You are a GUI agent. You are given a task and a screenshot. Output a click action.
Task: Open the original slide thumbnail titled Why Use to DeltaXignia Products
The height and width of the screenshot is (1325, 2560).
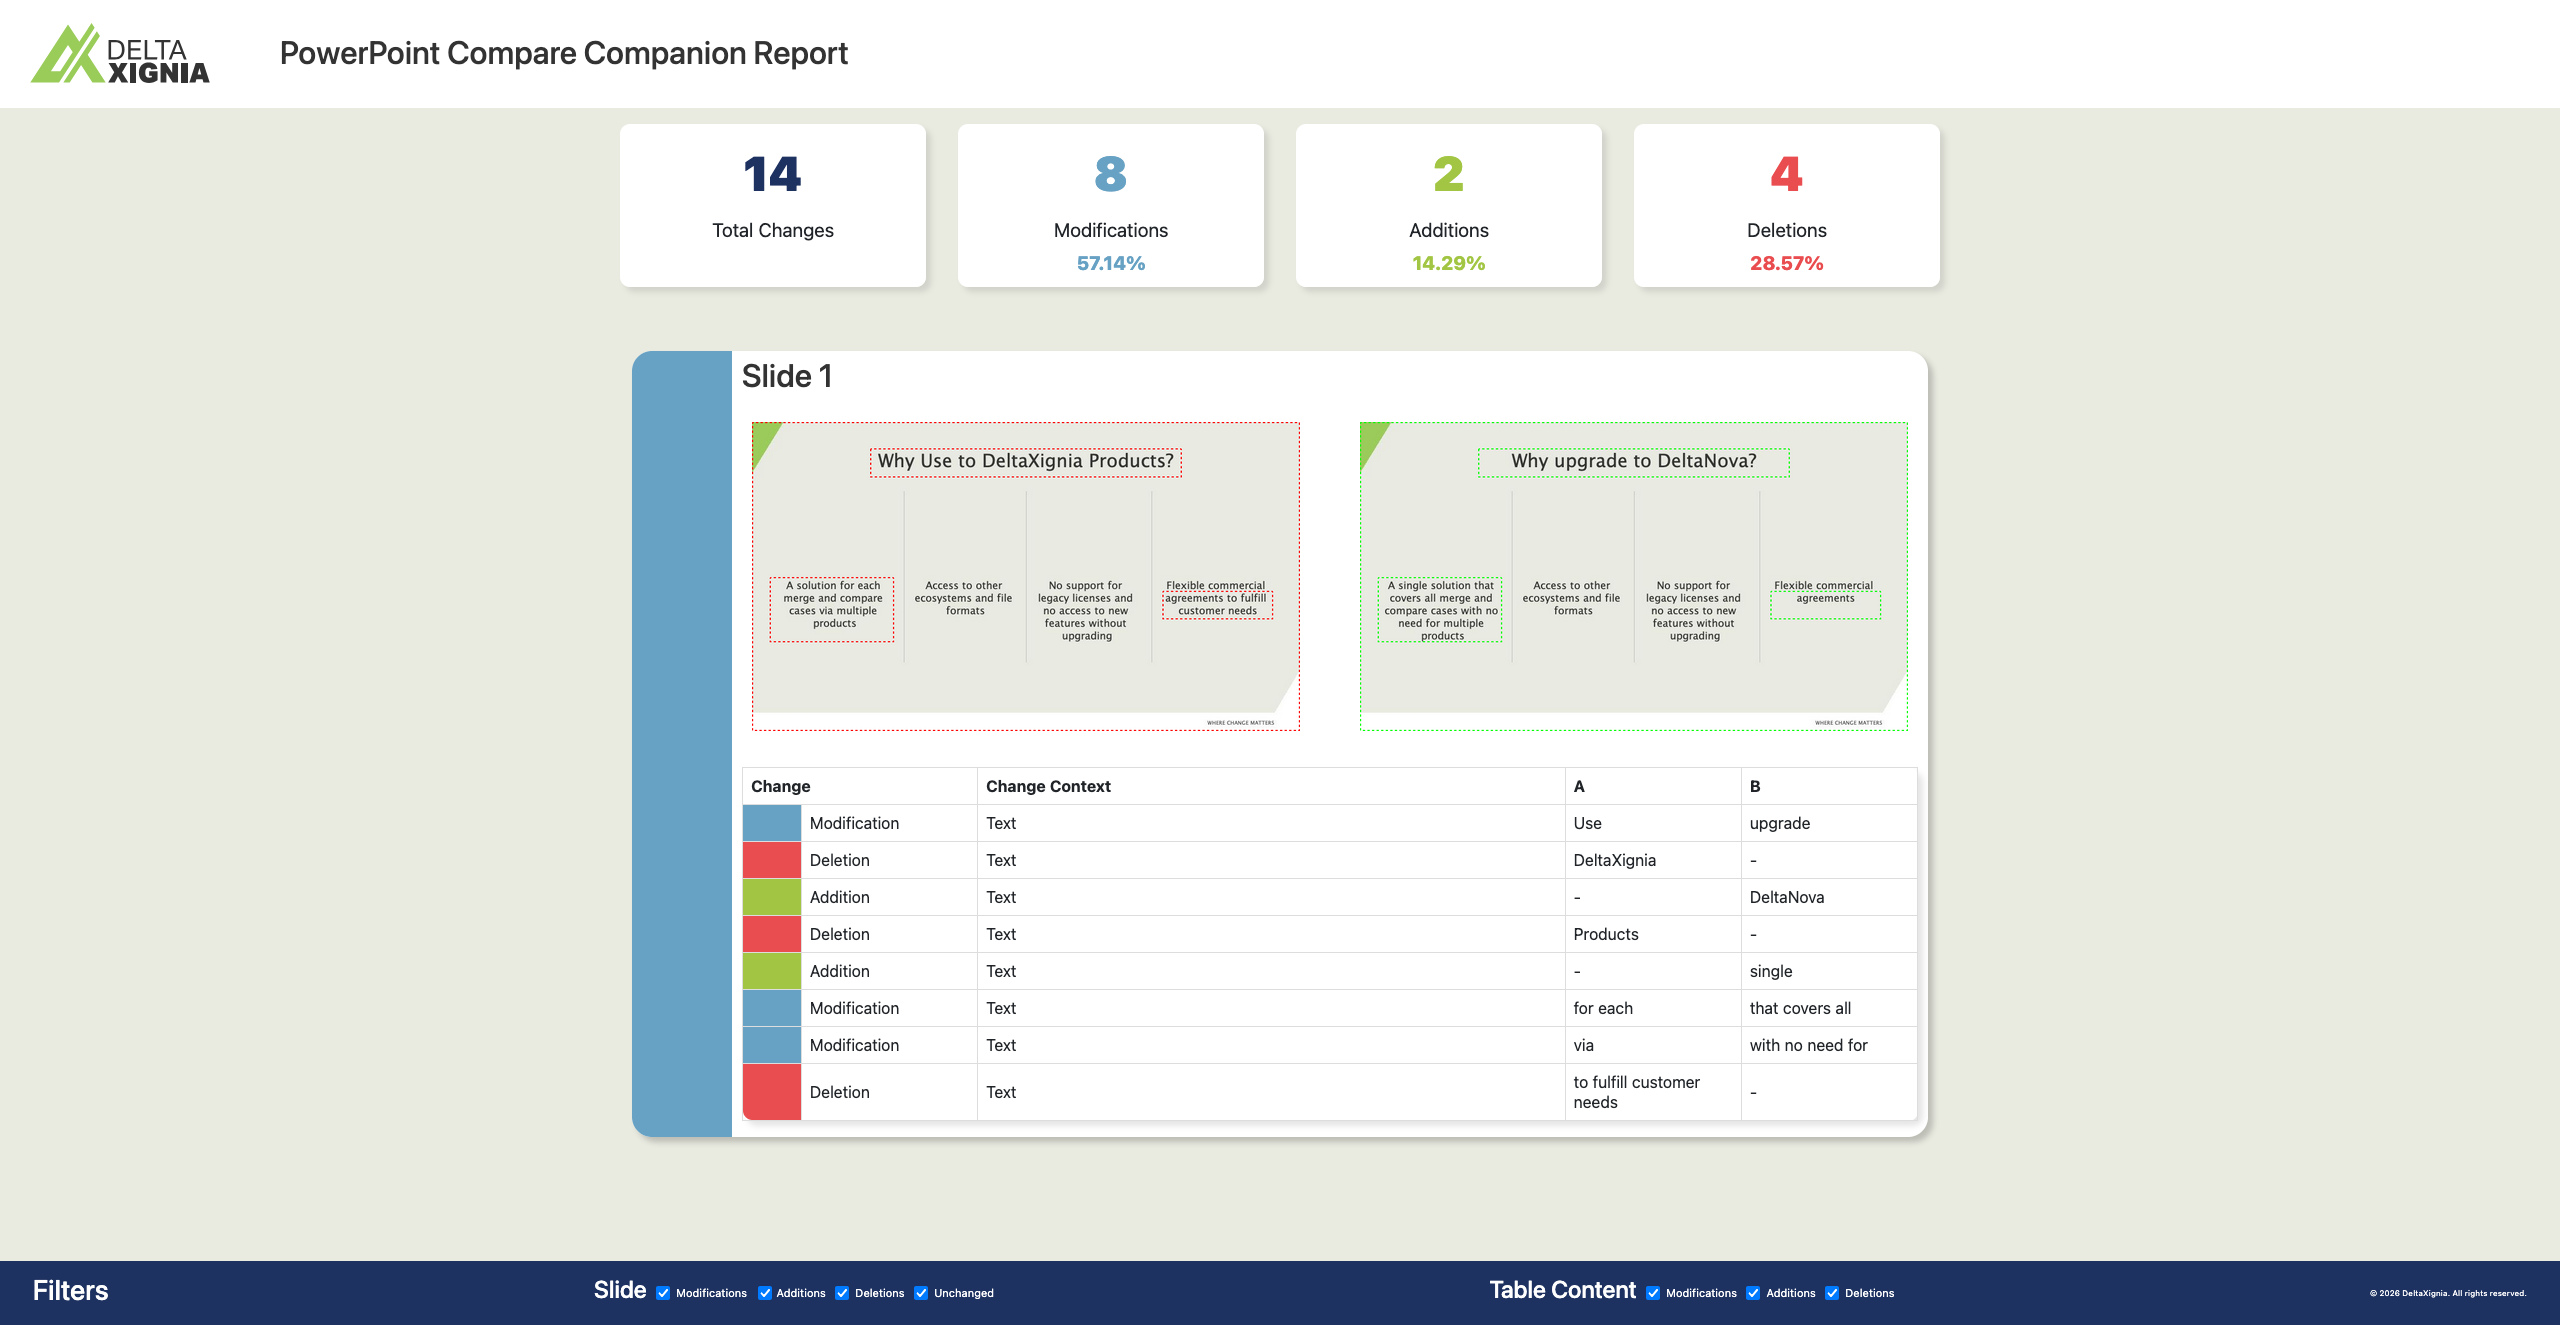(x=1026, y=576)
